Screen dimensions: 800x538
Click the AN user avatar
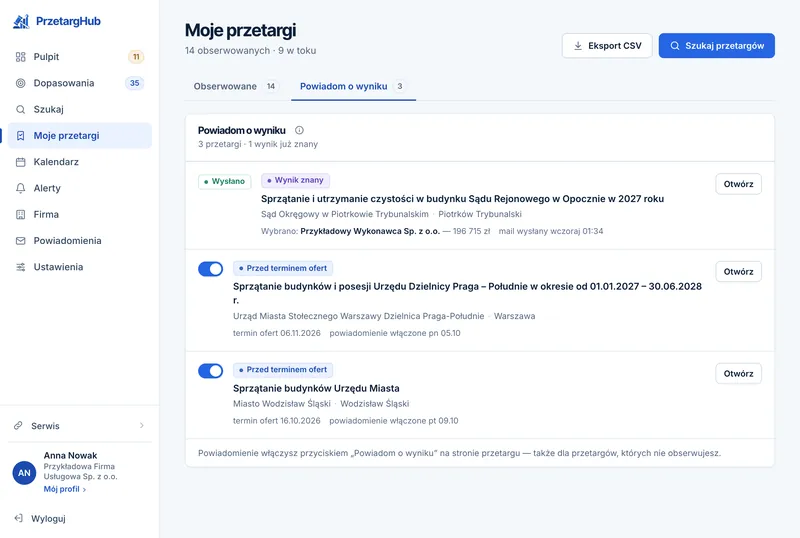(x=24, y=473)
